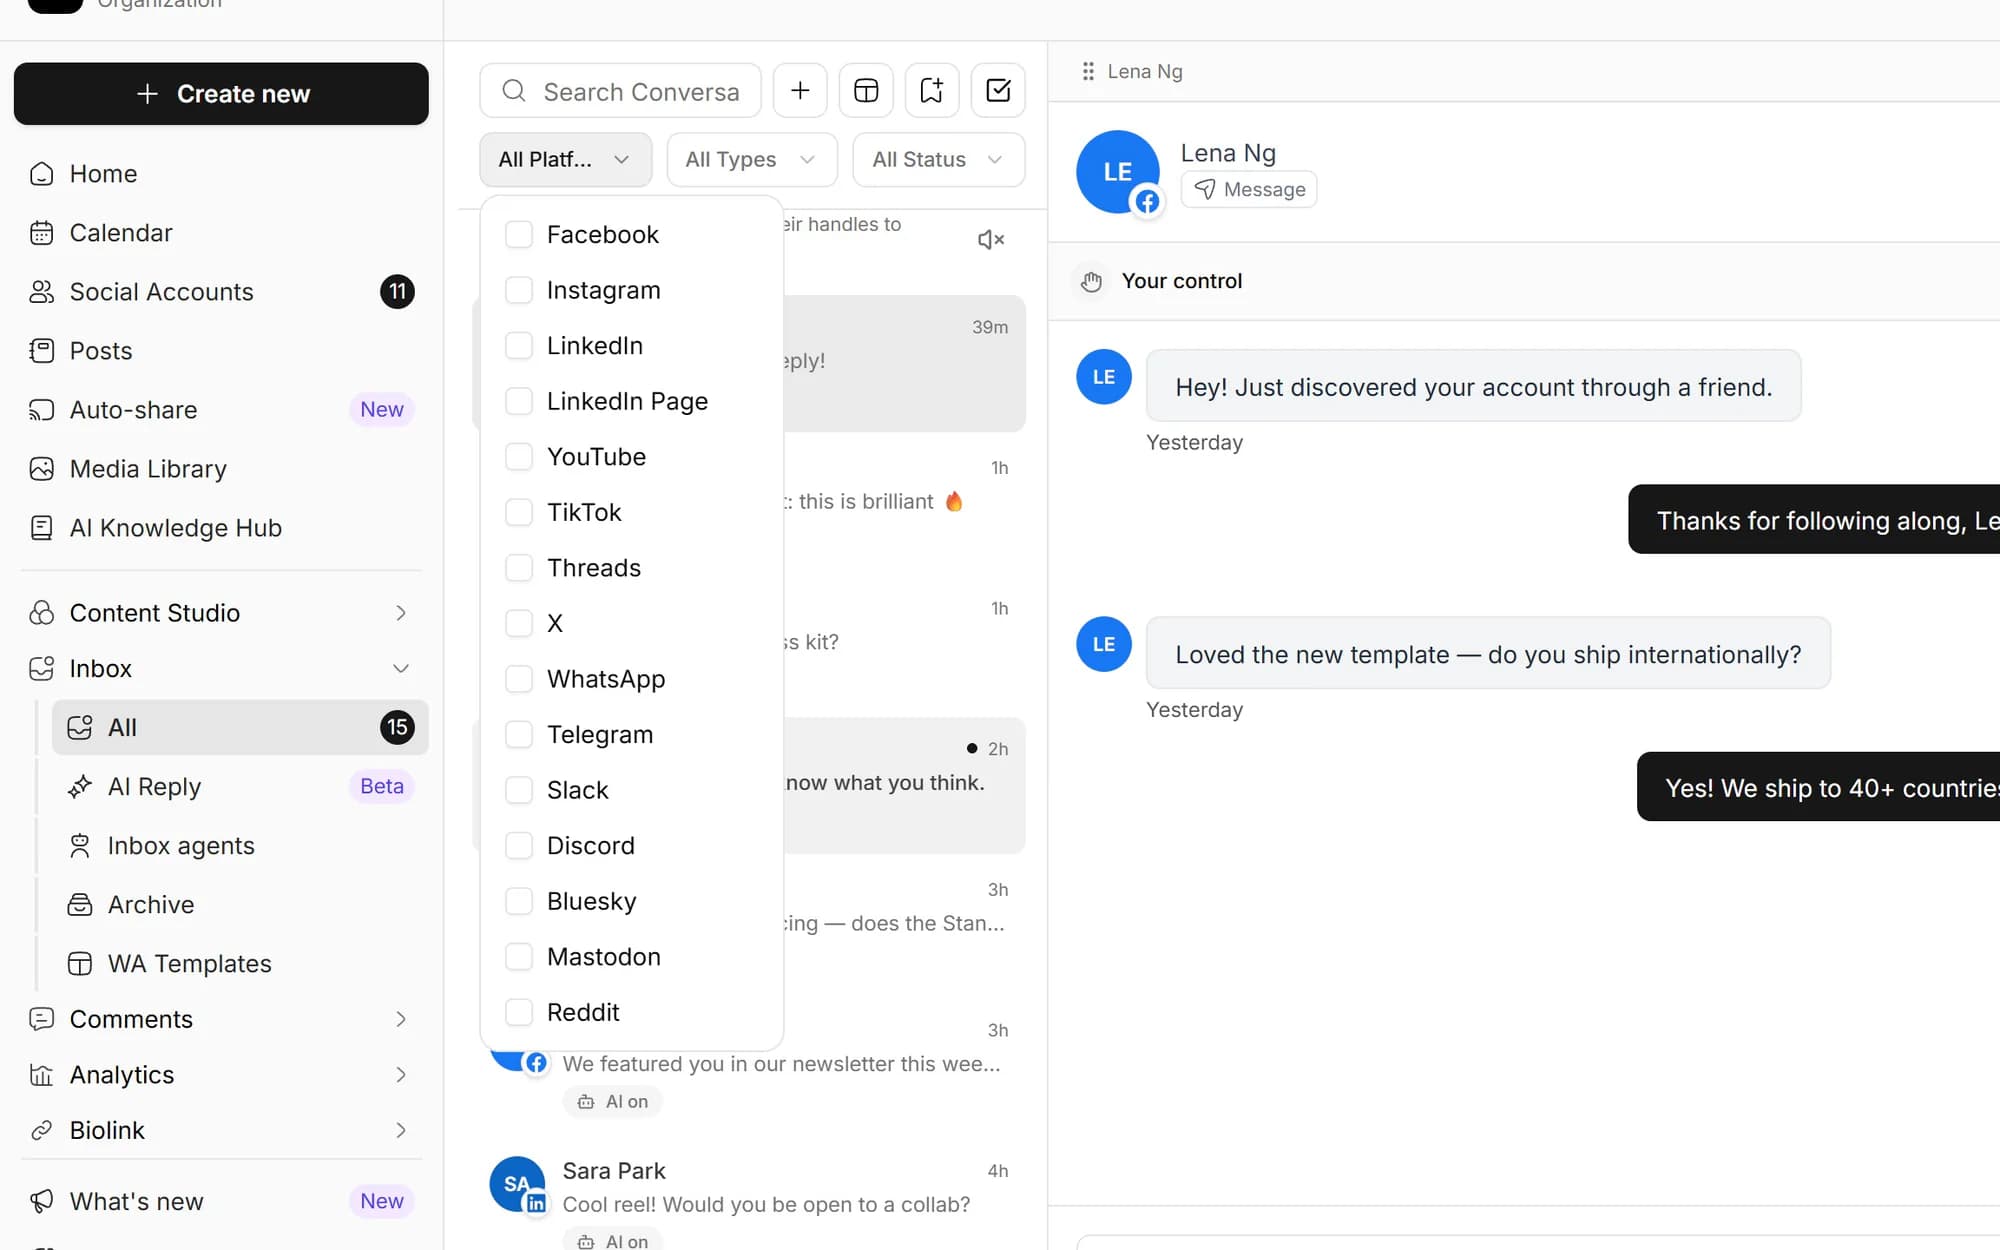Image resolution: width=2000 pixels, height=1250 pixels.
Task: Select the Discord checkbox
Action: (519, 846)
